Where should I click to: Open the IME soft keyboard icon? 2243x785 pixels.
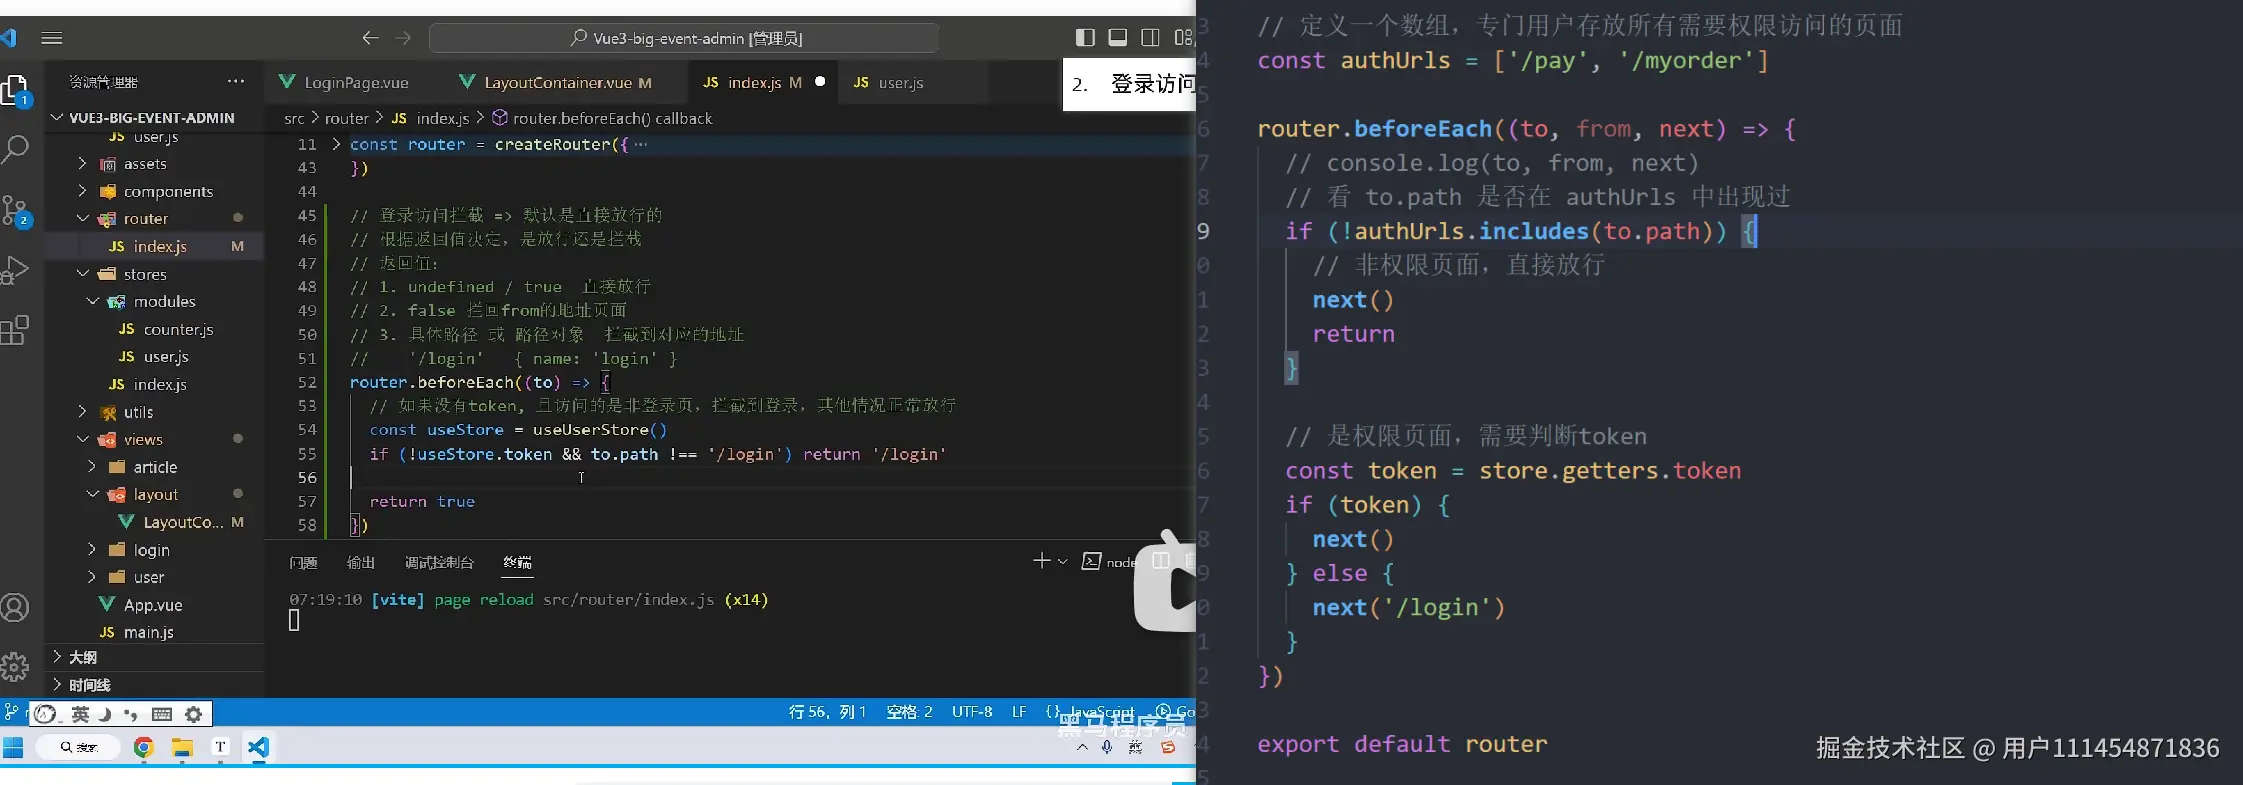[162, 714]
